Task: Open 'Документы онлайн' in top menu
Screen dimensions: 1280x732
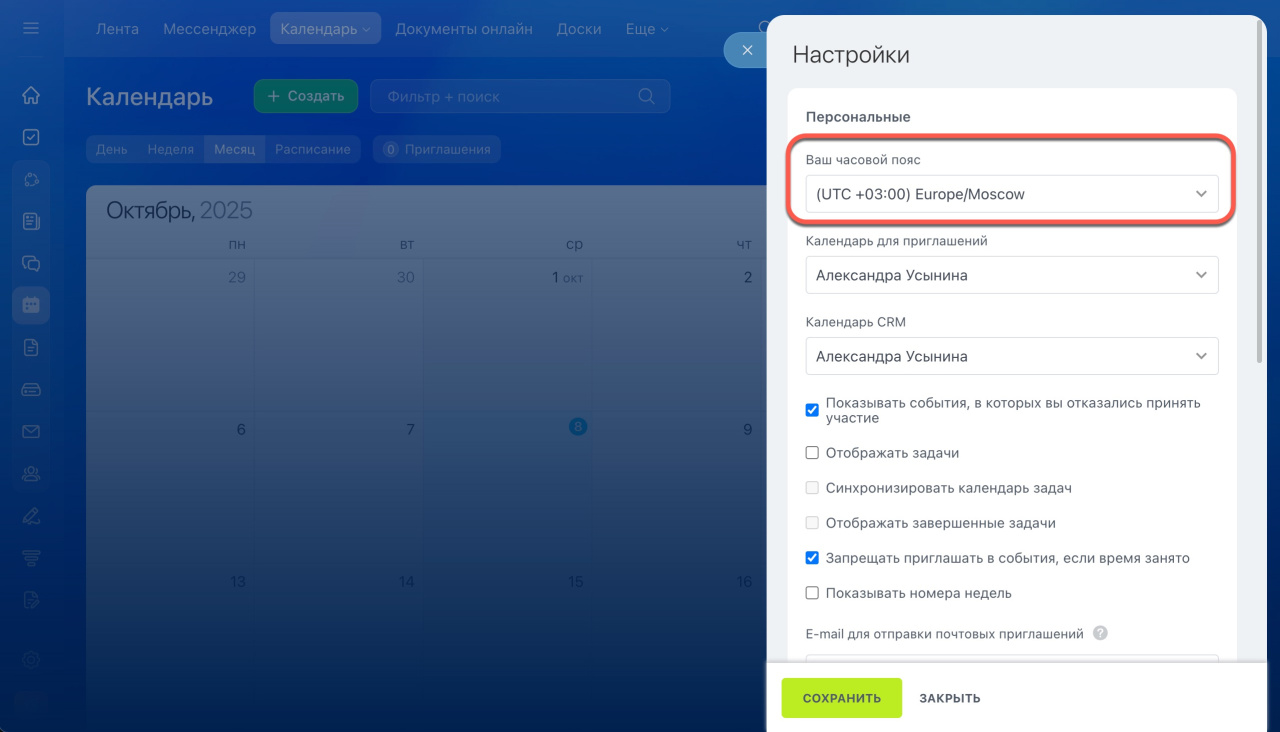Action: click(463, 29)
